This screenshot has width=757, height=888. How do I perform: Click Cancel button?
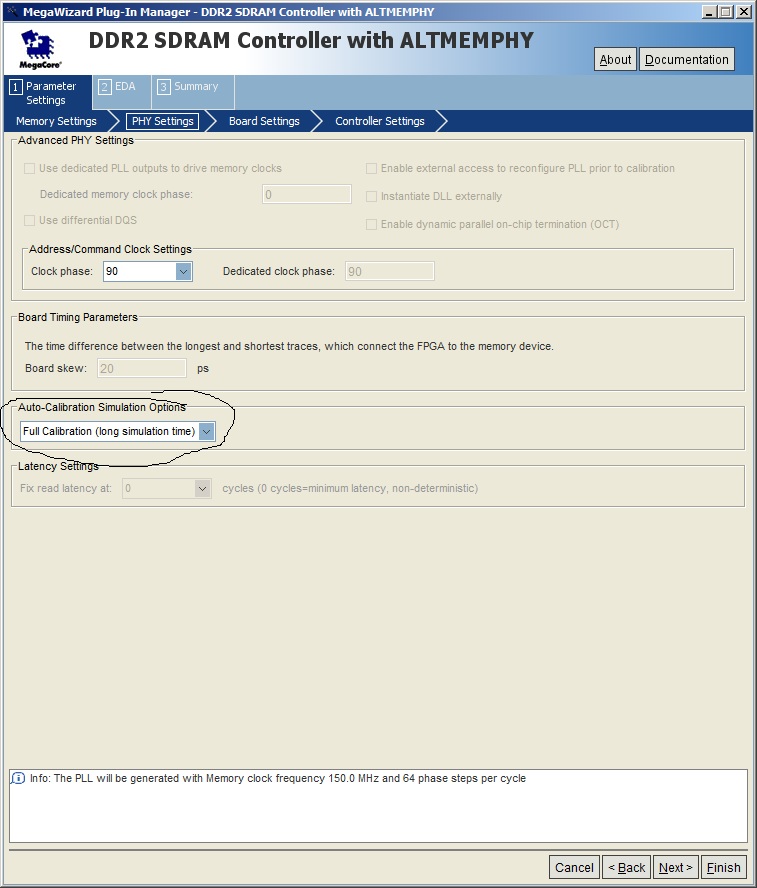tap(574, 867)
